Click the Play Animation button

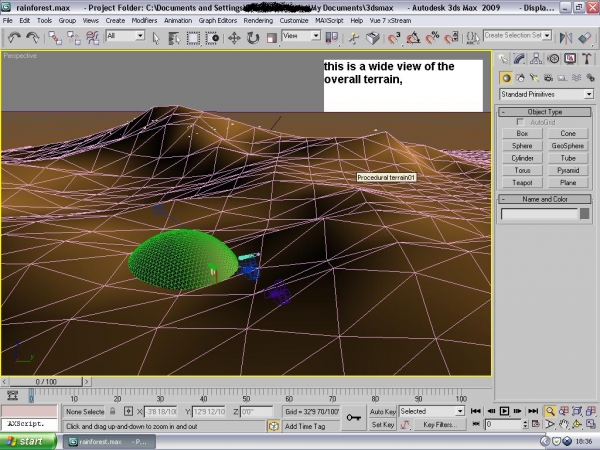point(504,411)
